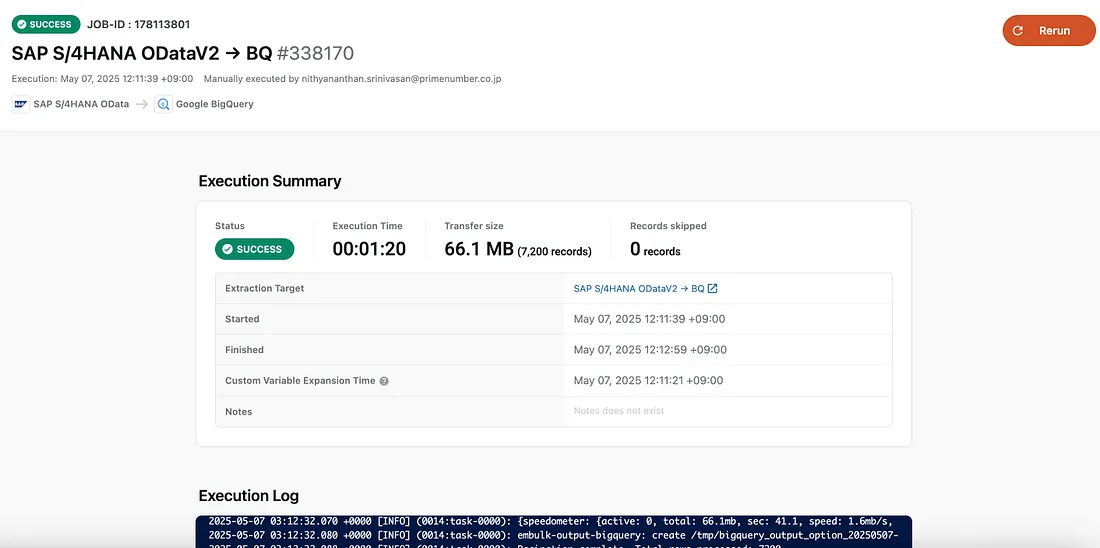The height and width of the screenshot is (548, 1100).
Task: Click the Custom Variable Expansion Time label
Action: [300, 381]
